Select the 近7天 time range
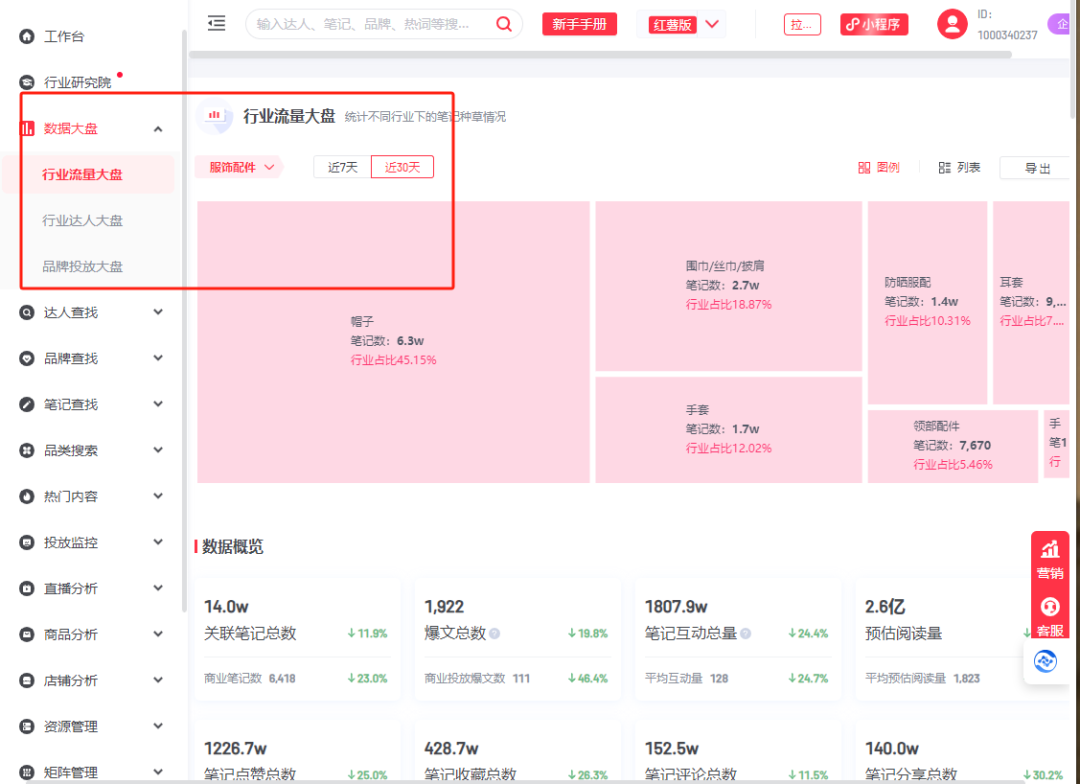Image resolution: width=1080 pixels, height=784 pixels. (342, 167)
